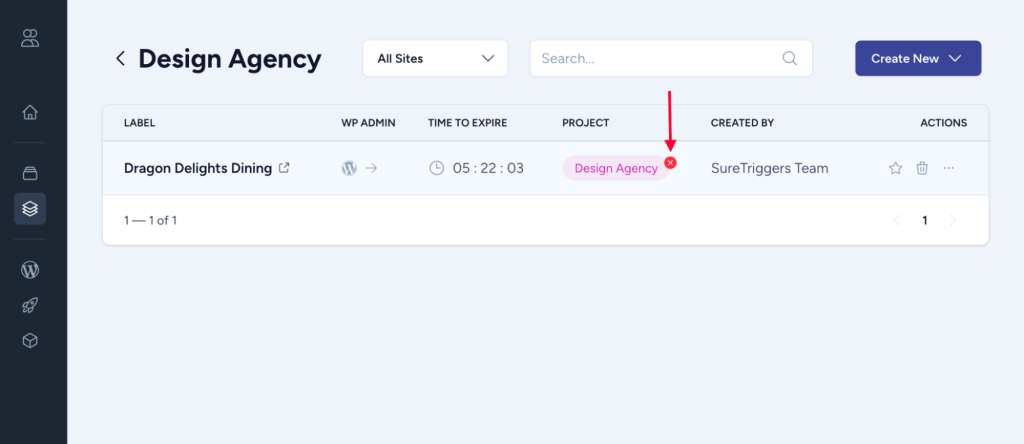This screenshot has width=1024, height=444.
Task: Click the Design Agency project badge
Action: tap(615, 168)
